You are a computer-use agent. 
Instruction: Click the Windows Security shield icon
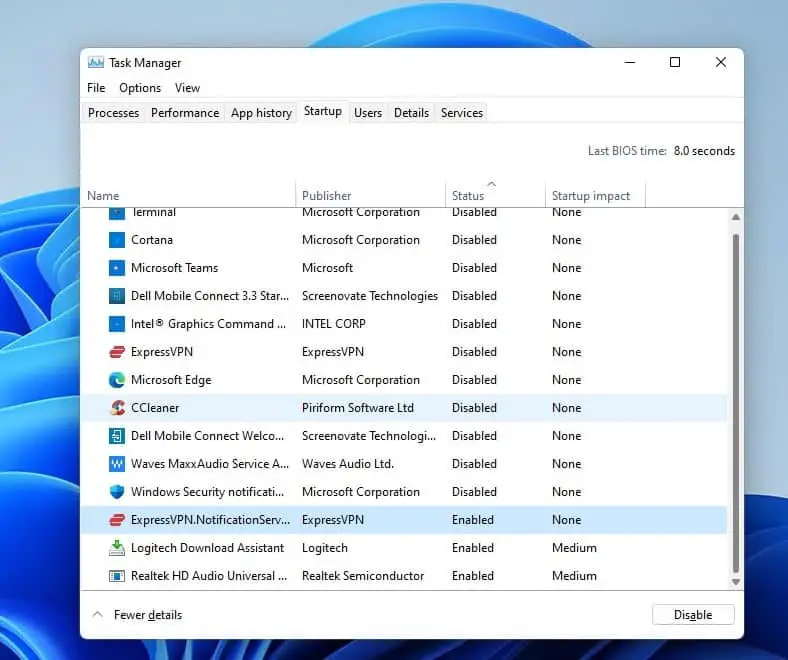point(116,492)
